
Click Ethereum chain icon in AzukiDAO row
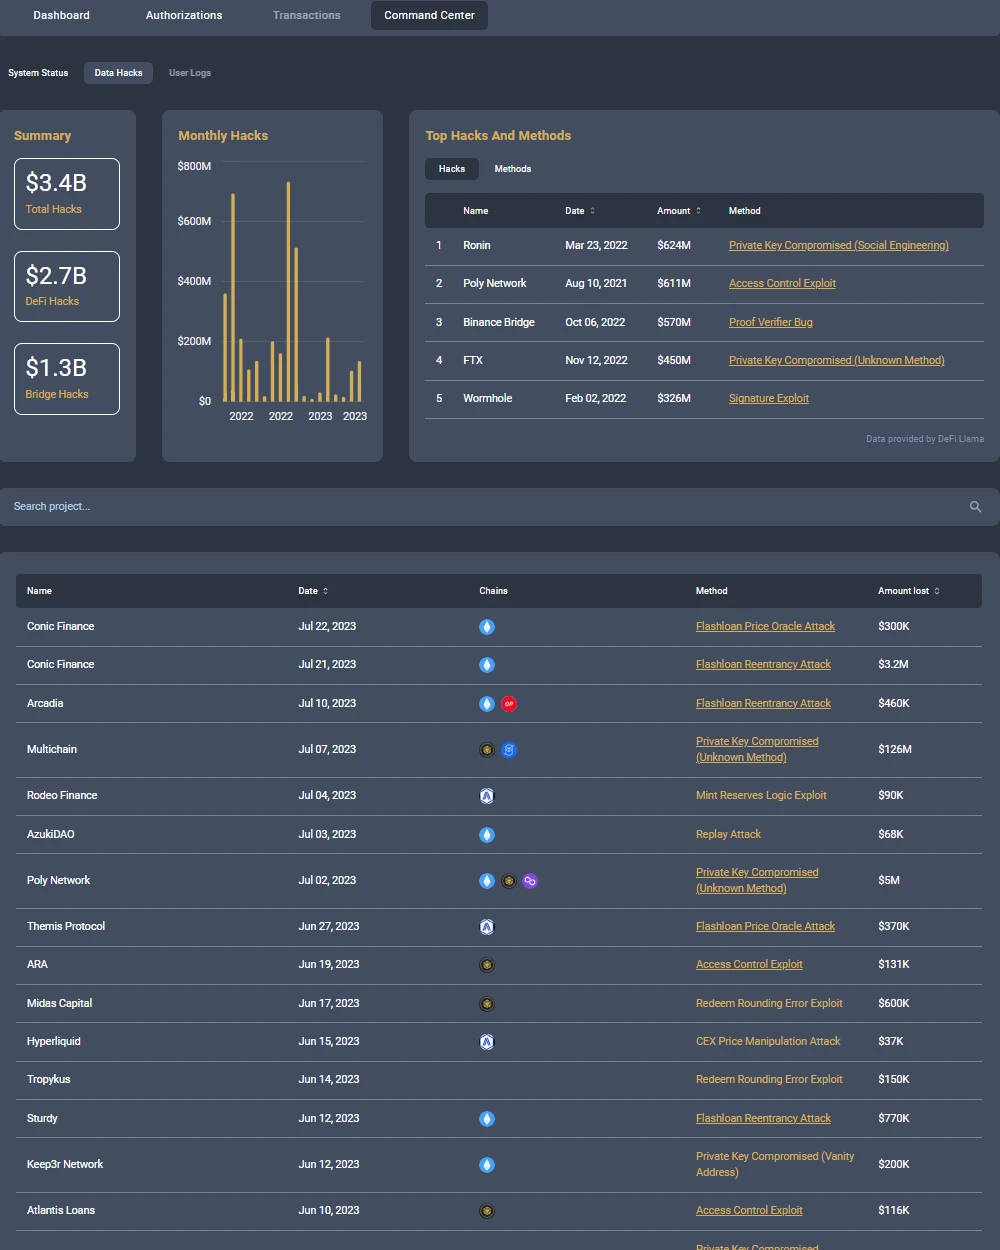pos(487,835)
